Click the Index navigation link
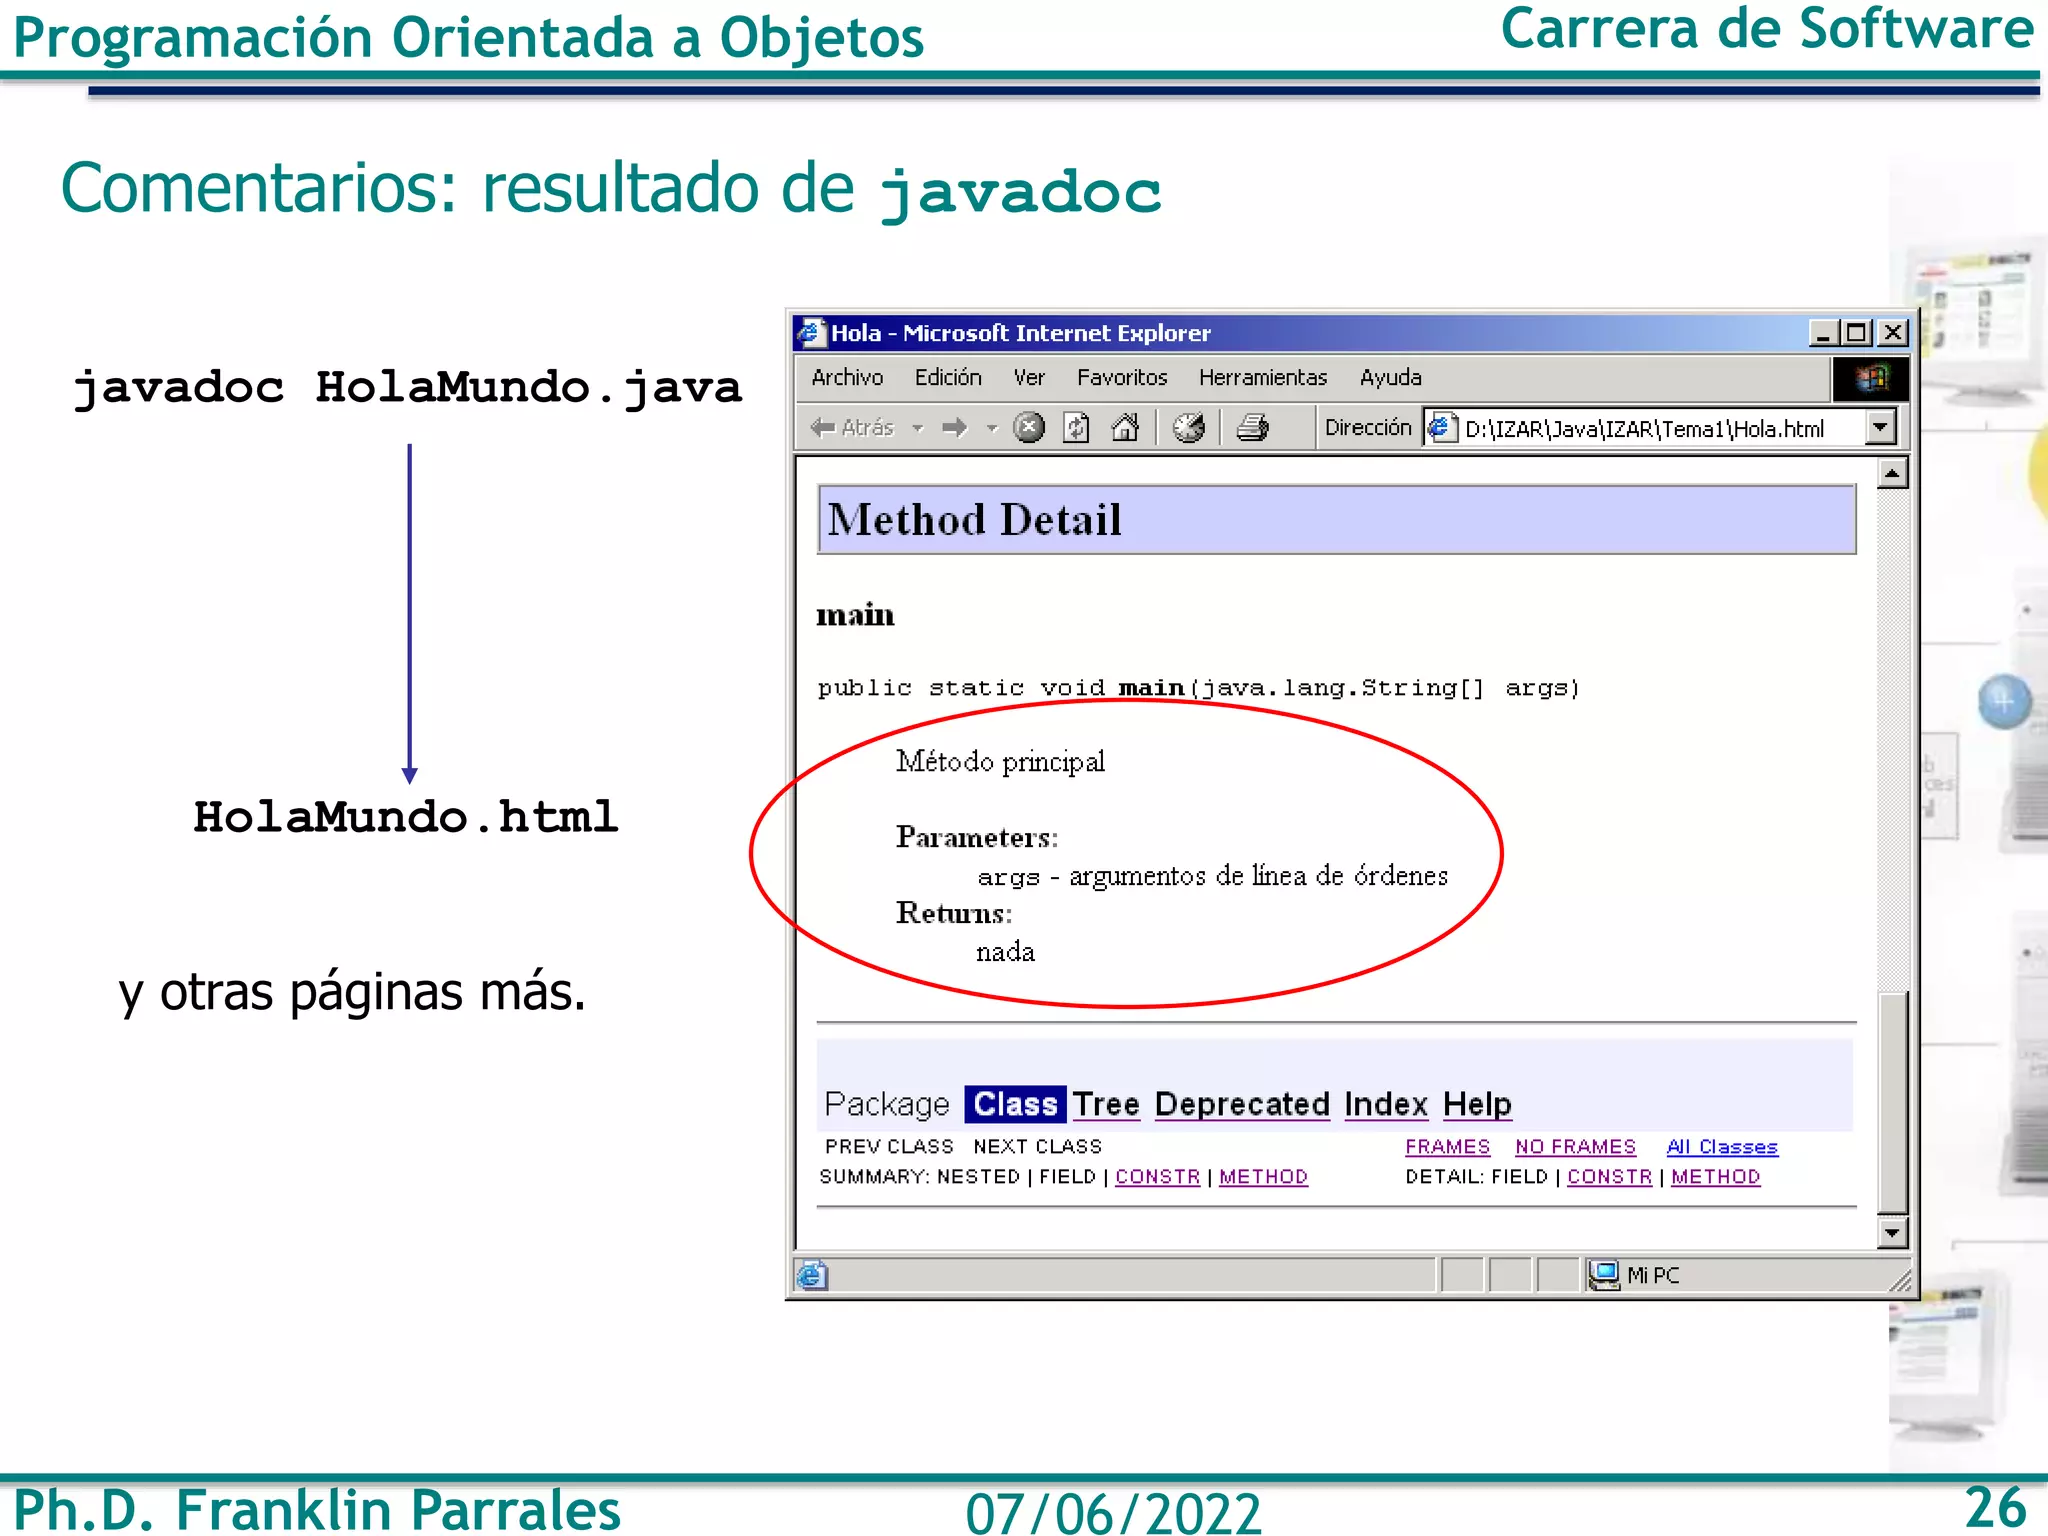 (x=1386, y=1104)
